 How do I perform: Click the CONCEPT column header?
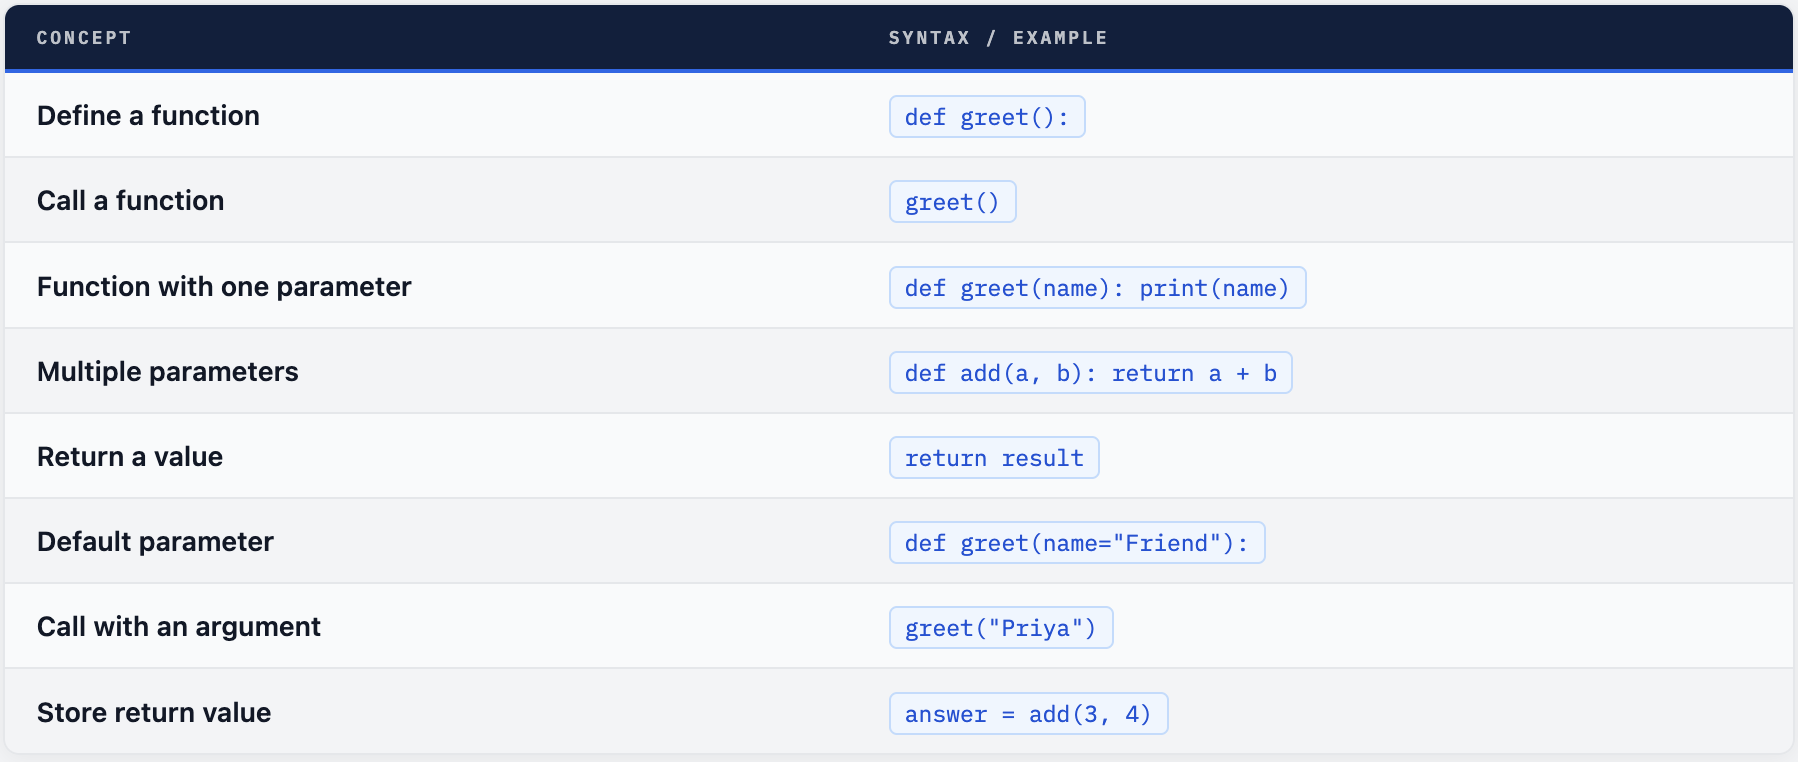point(84,38)
